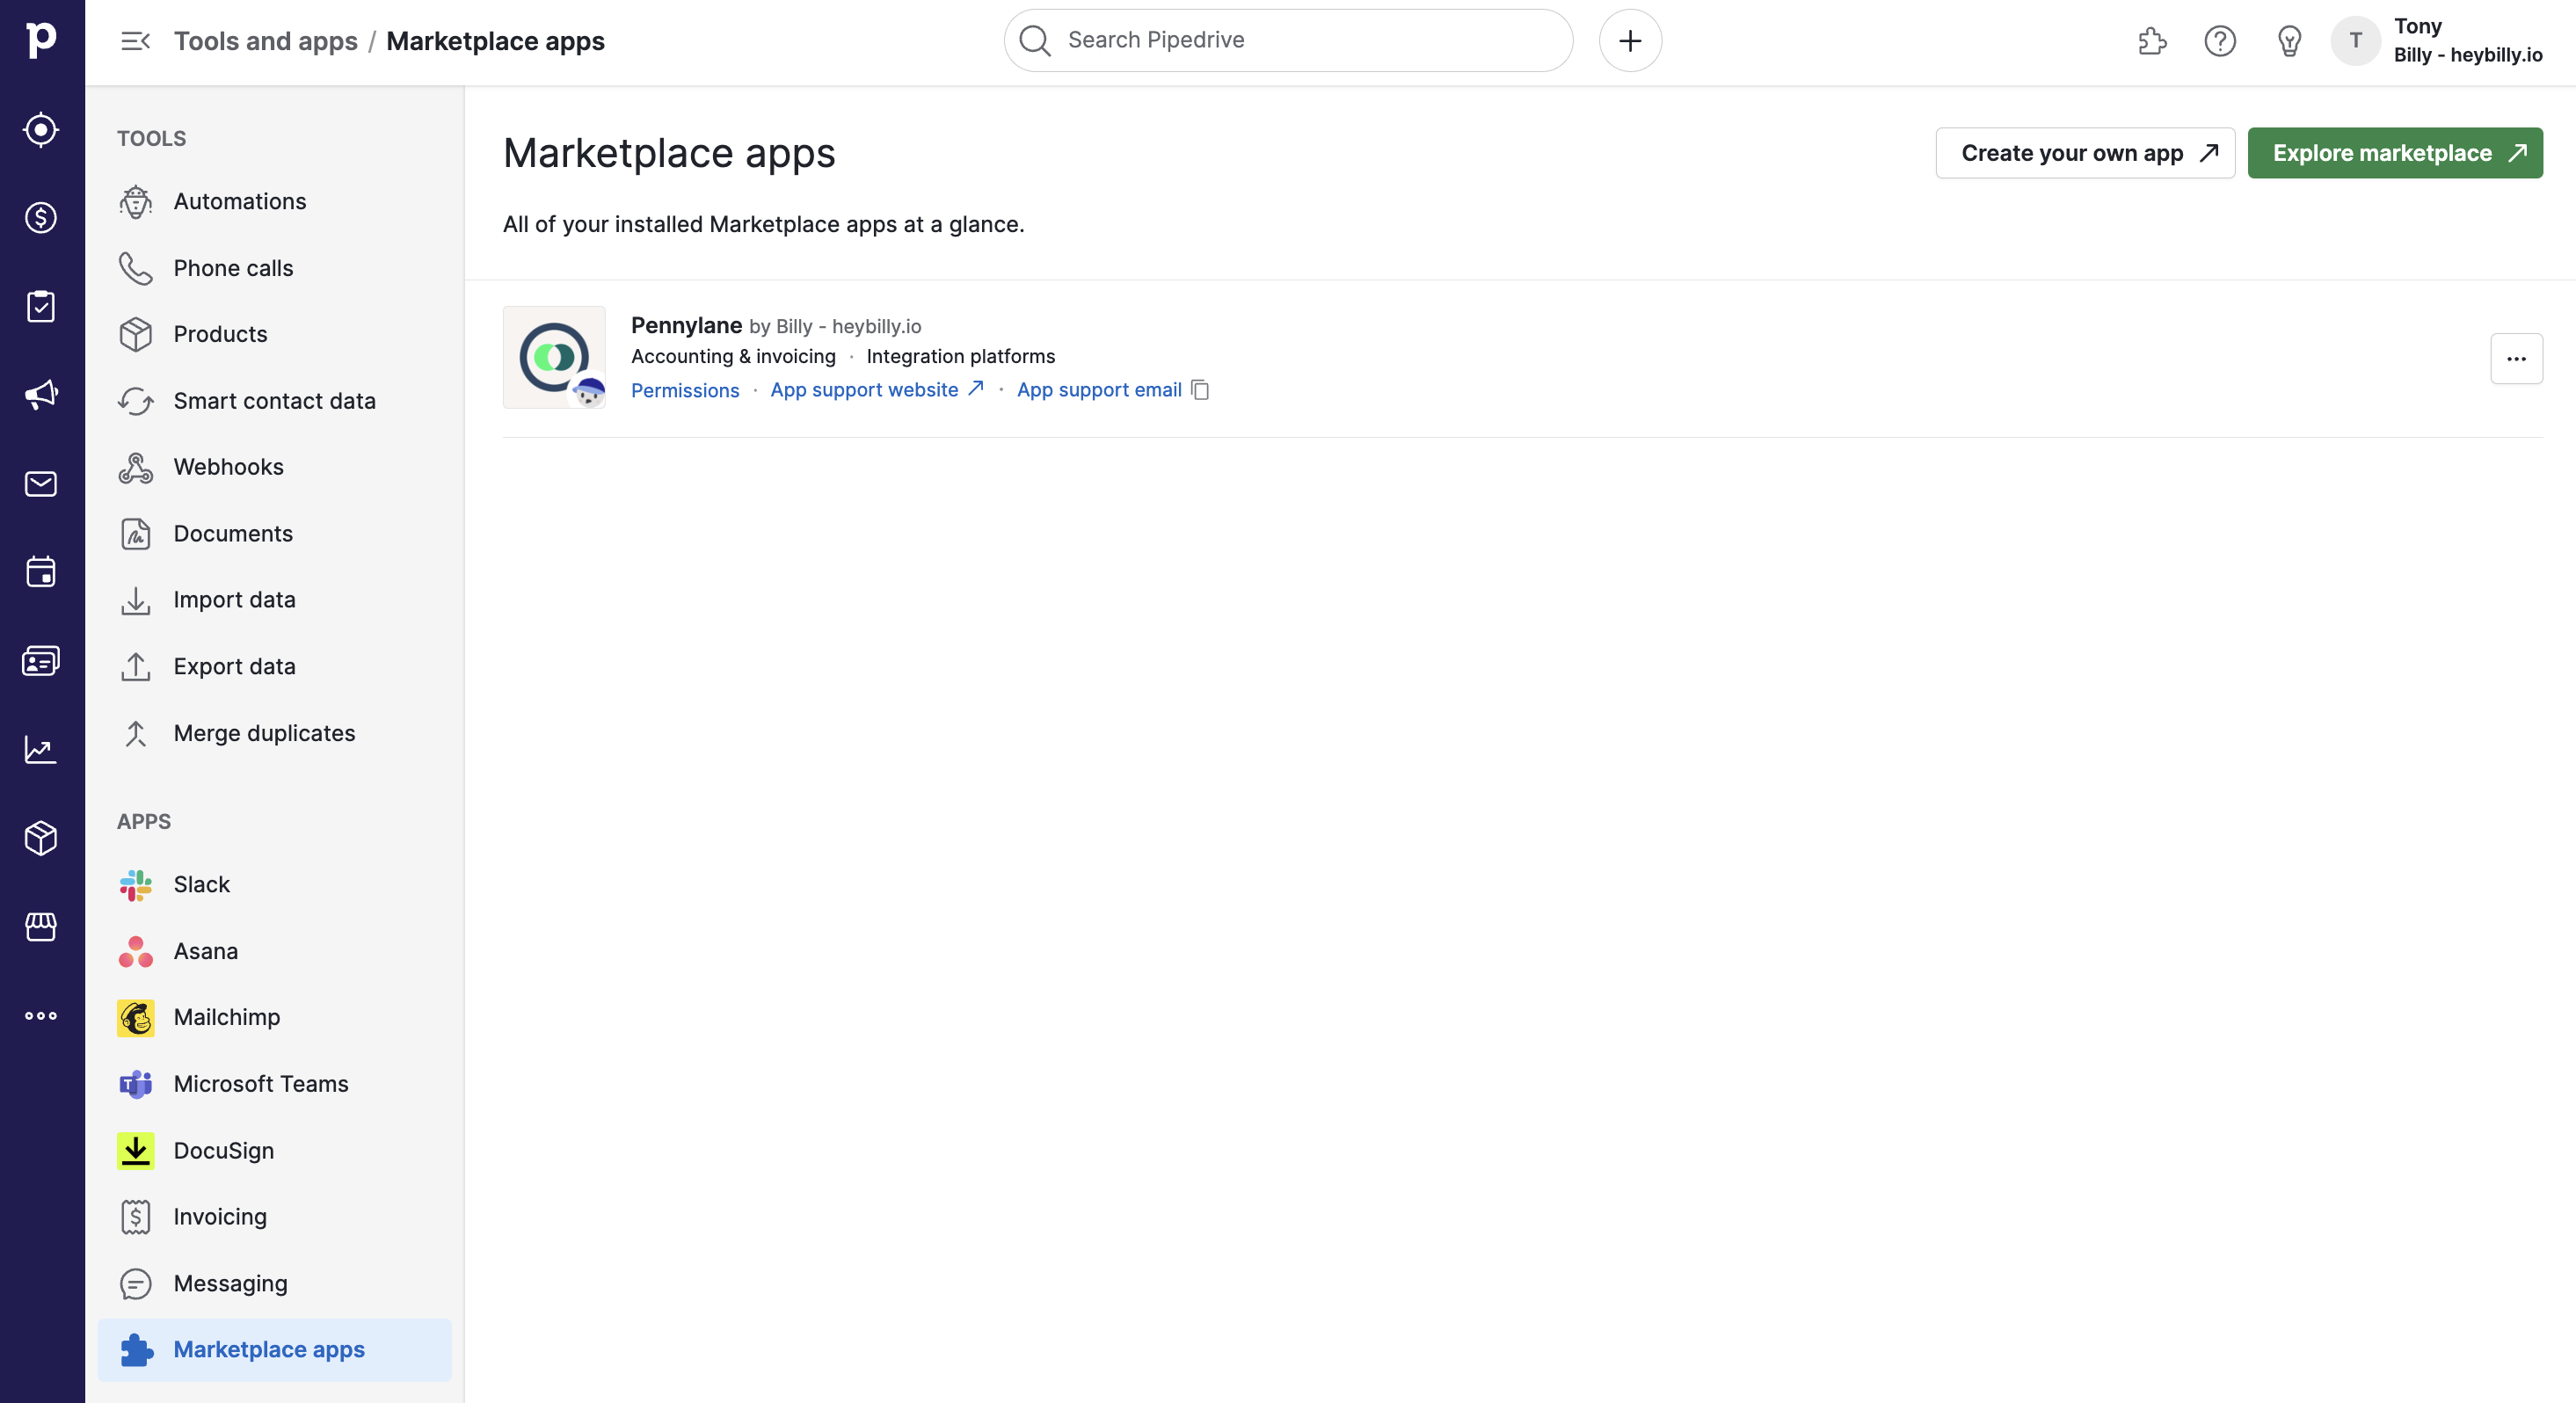Open the Mail envelope icon in the left rail

click(x=41, y=483)
